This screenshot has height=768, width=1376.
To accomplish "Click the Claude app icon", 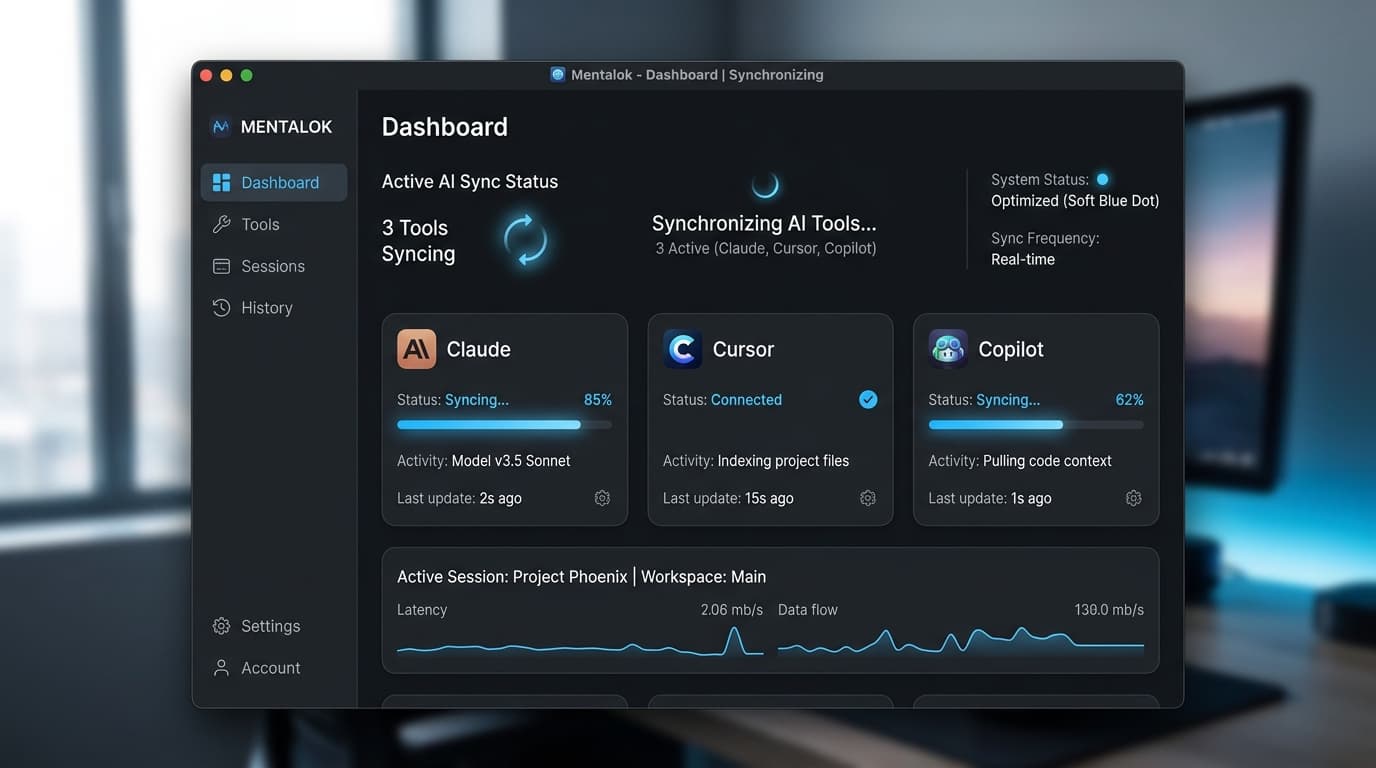I will click(416, 349).
